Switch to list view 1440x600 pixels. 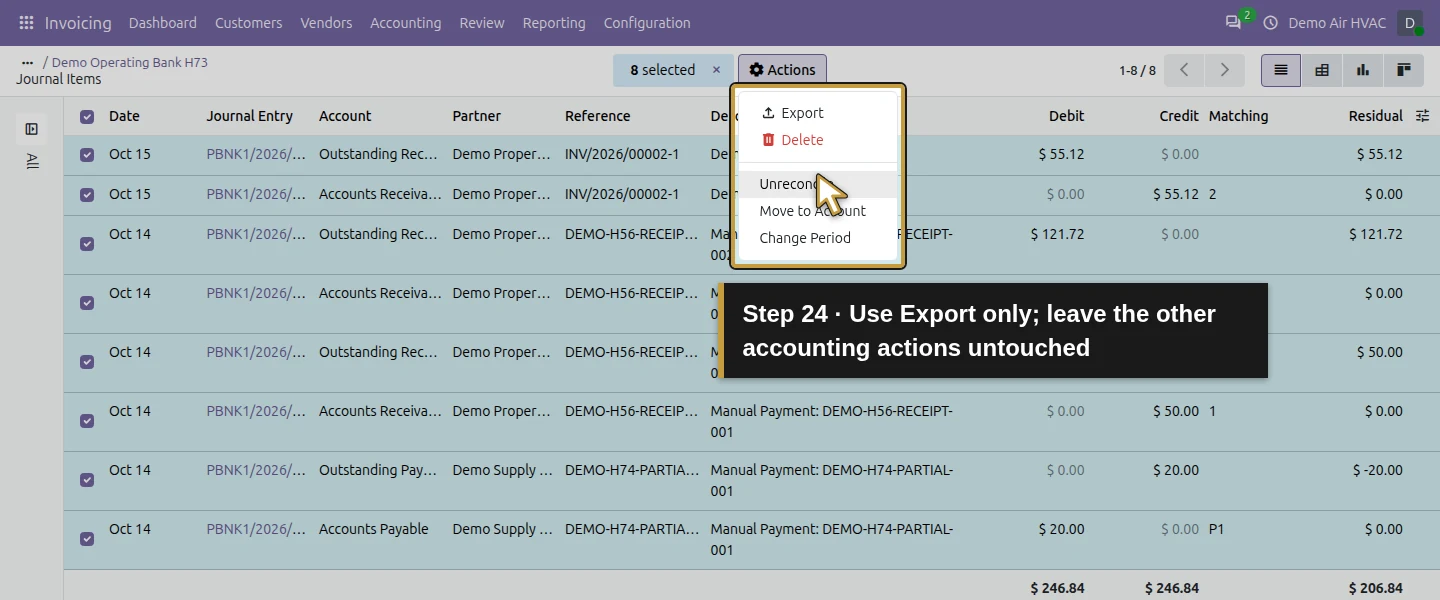click(x=1281, y=70)
